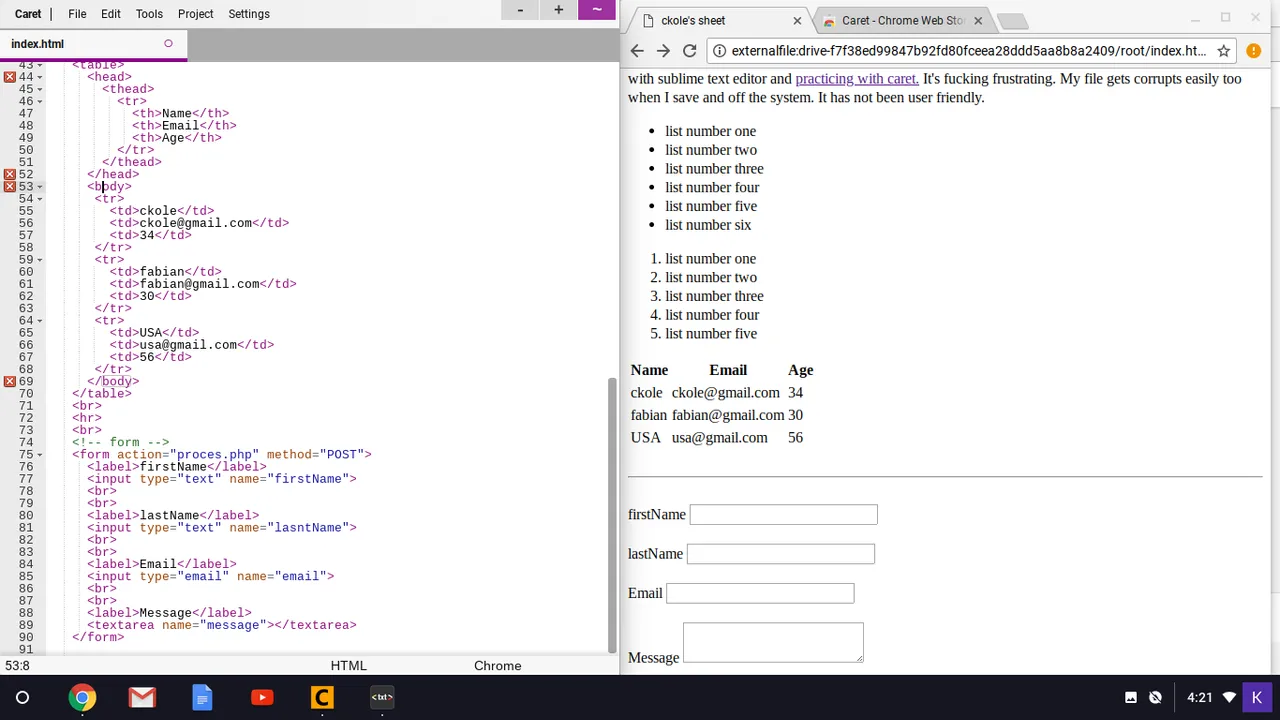
Task: Click the plus button in Caret title bar
Action: (558, 10)
